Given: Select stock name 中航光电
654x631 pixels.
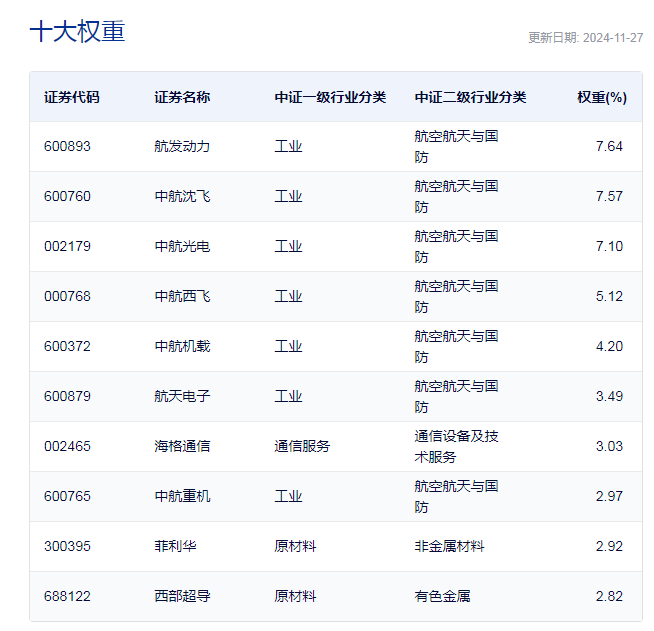Looking at the screenshot, I should tap(182, 246).
